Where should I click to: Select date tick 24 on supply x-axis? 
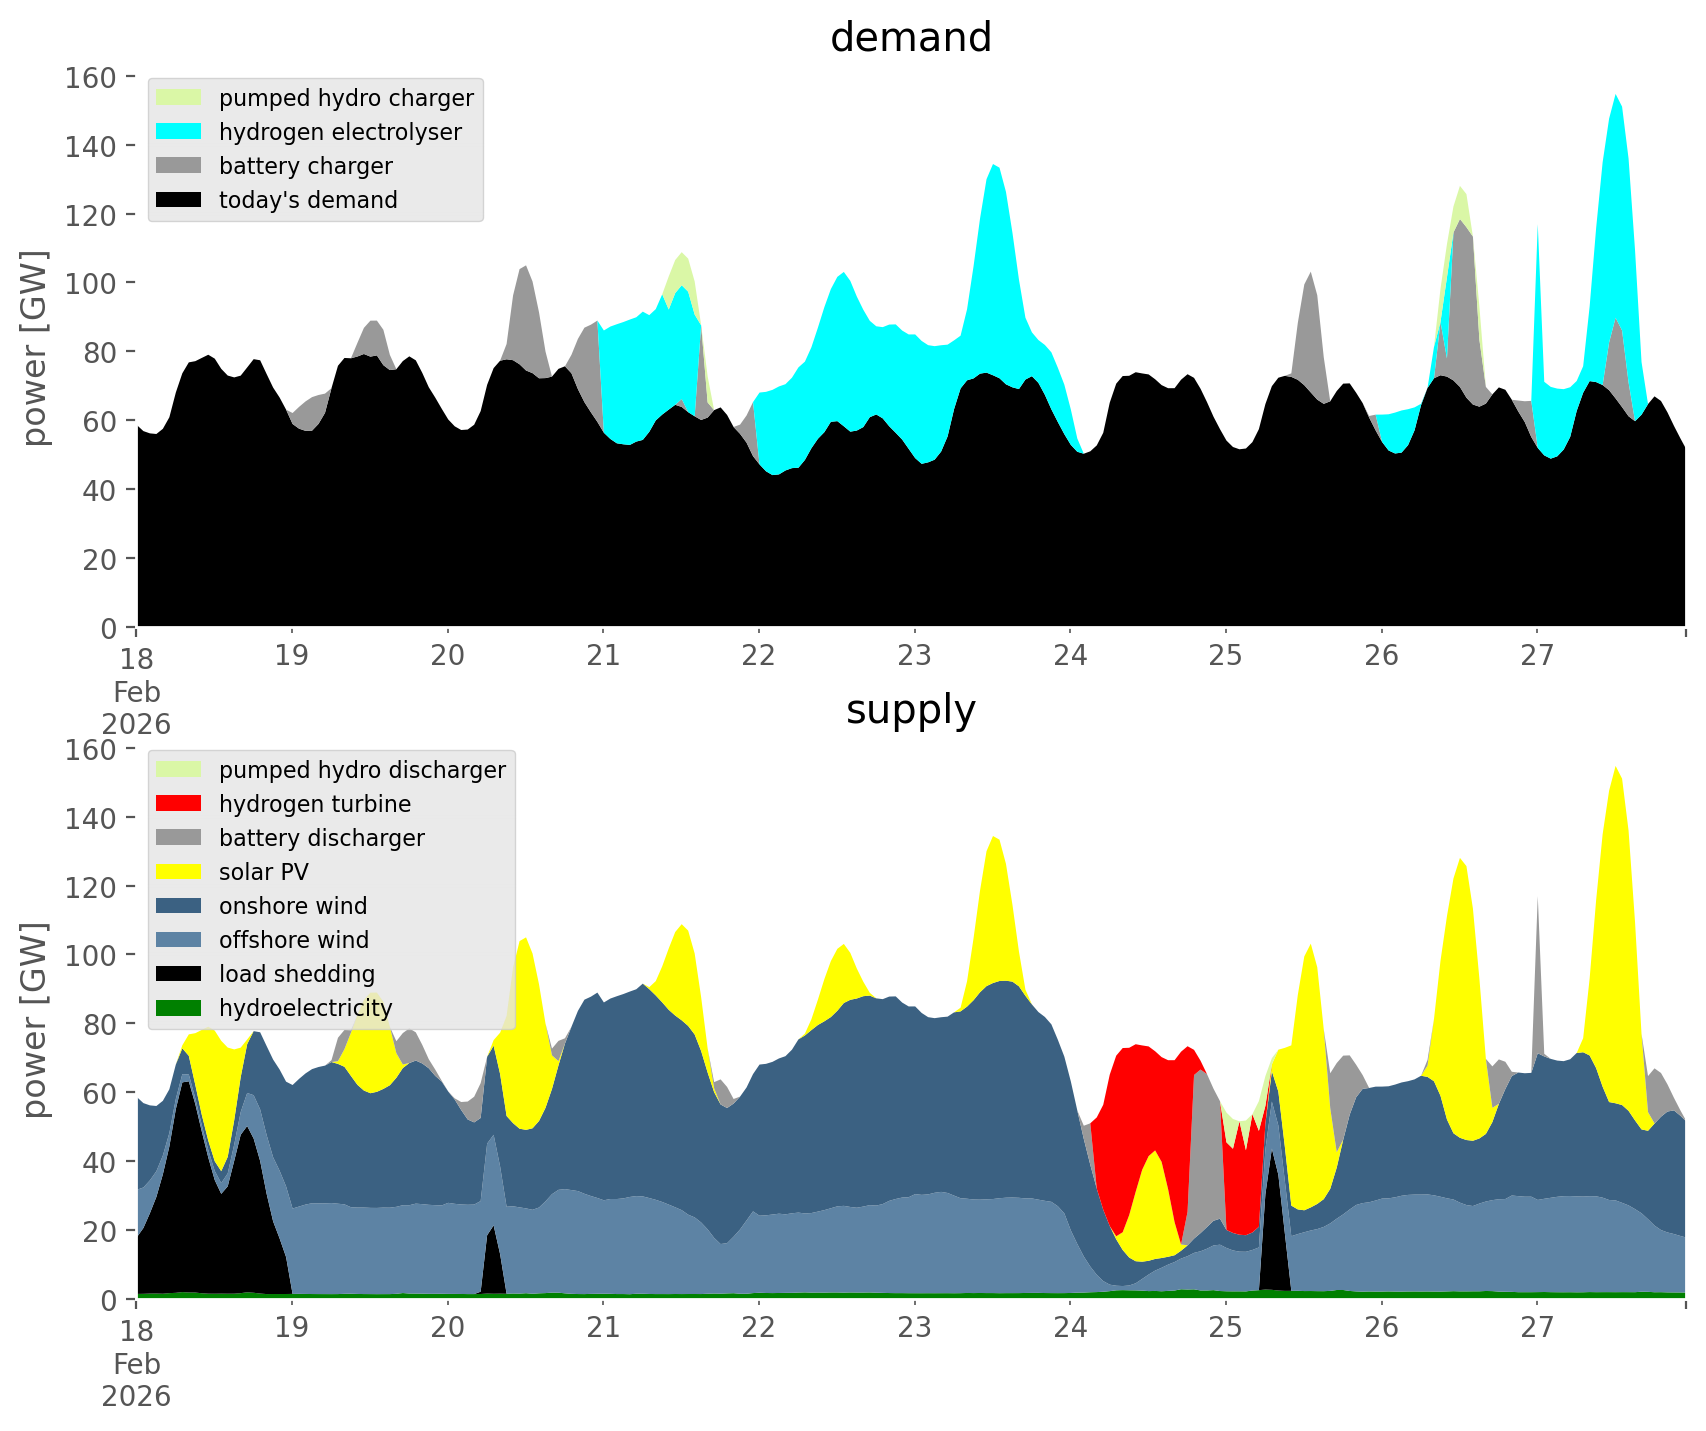coord(1070,1328)
